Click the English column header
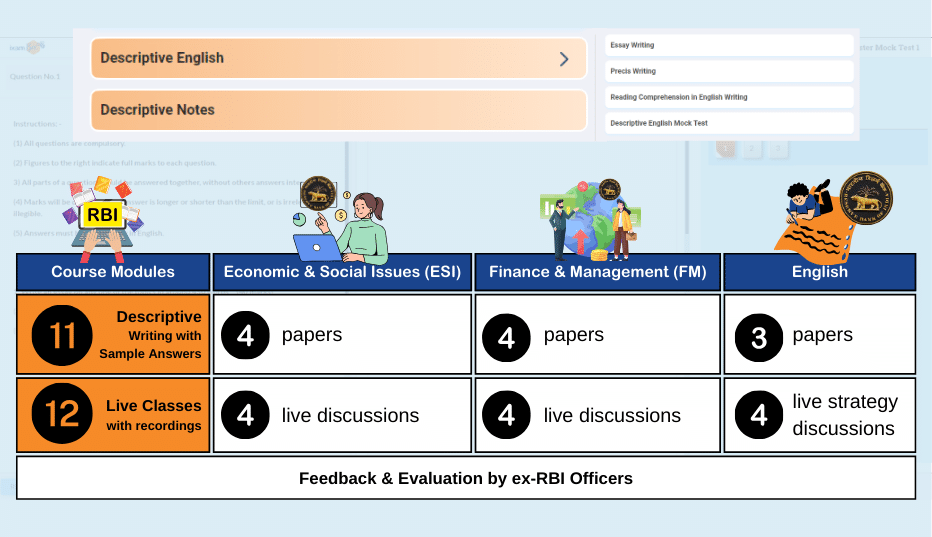Screen dimensions: 932x537 pyautogui.click(x=819, y=272)
